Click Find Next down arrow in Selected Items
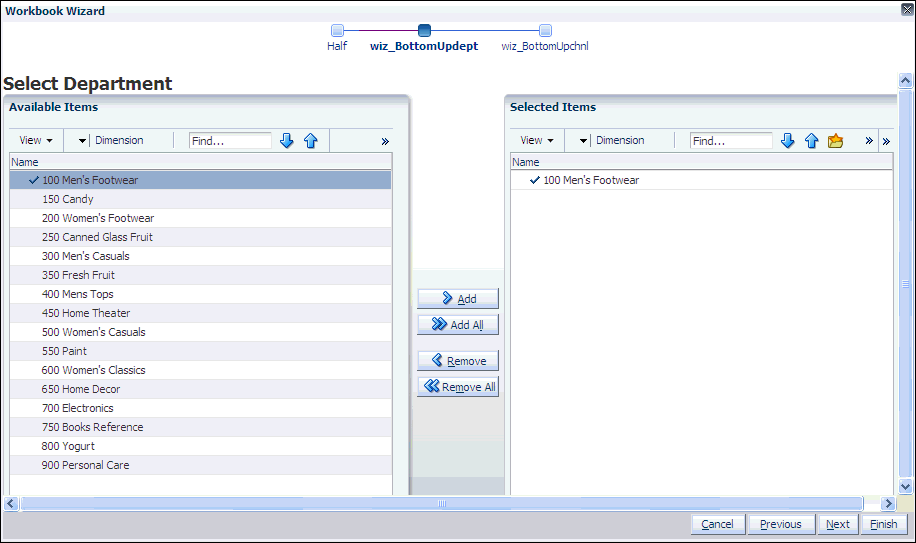 tap(787, 141)
